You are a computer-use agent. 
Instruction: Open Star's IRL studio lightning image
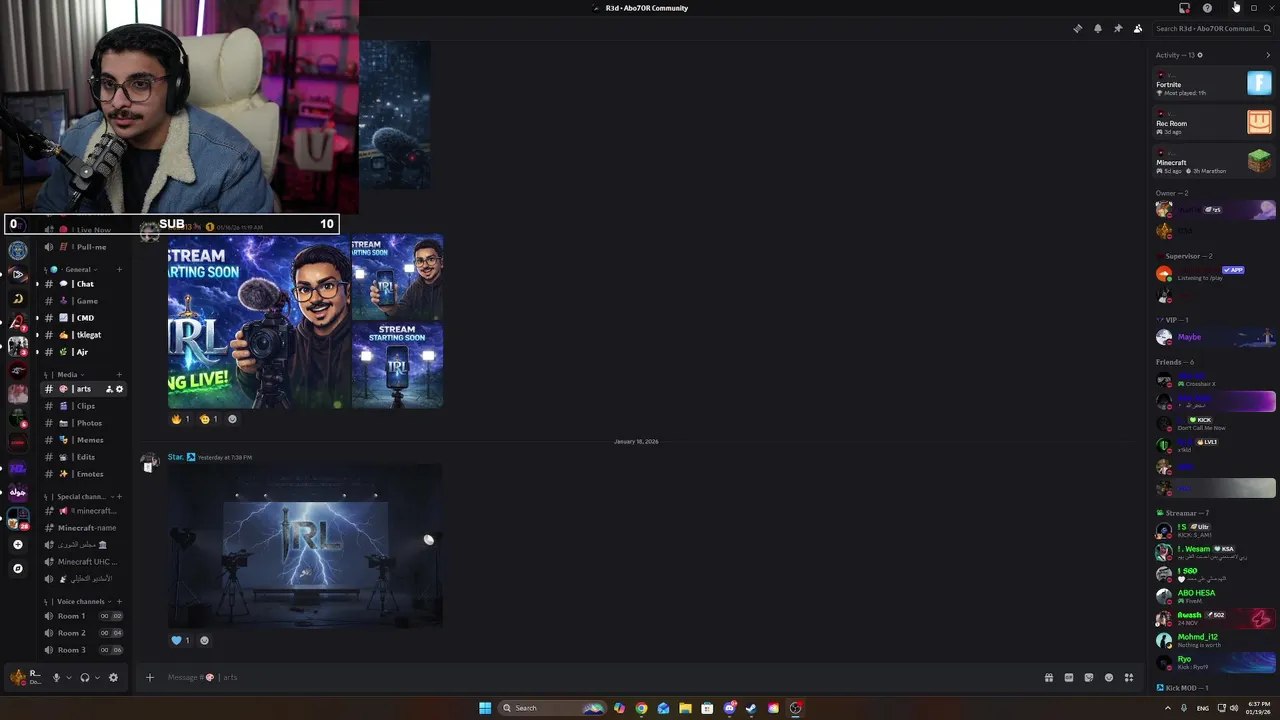coord(305,547)
